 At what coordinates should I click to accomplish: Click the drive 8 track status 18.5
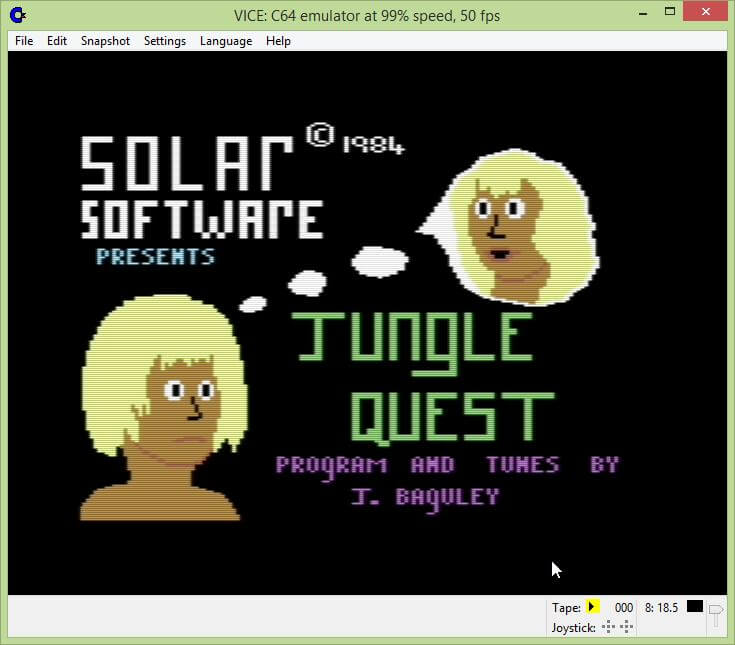661,608
